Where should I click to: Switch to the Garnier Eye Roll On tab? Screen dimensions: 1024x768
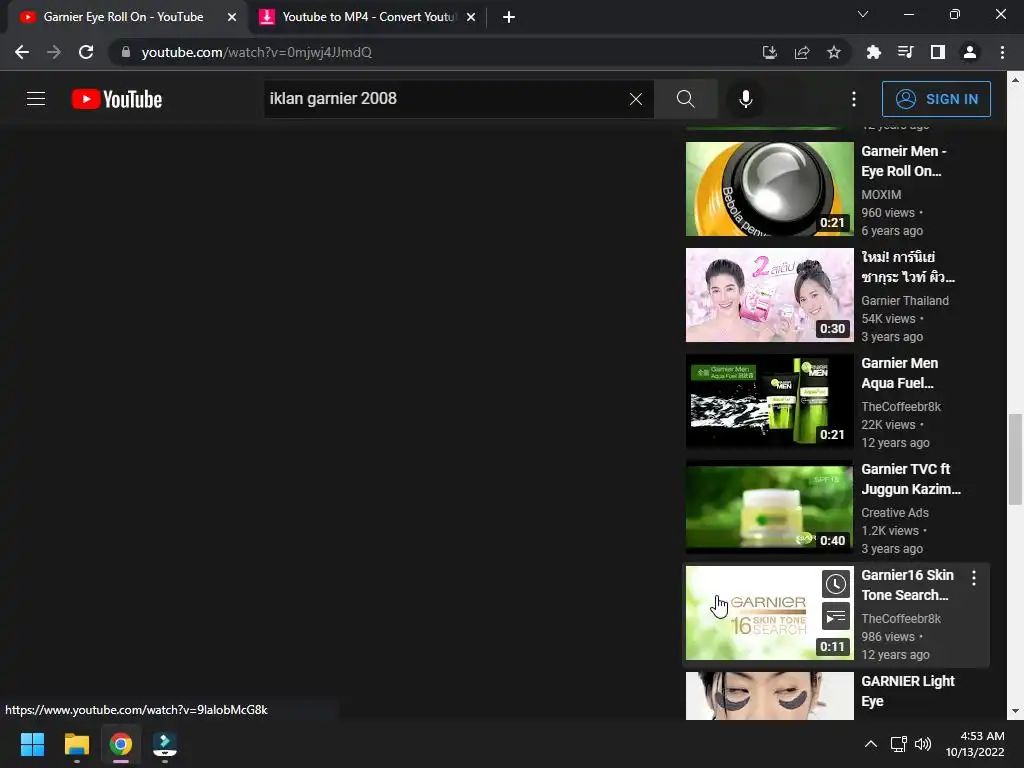[124, 17]
